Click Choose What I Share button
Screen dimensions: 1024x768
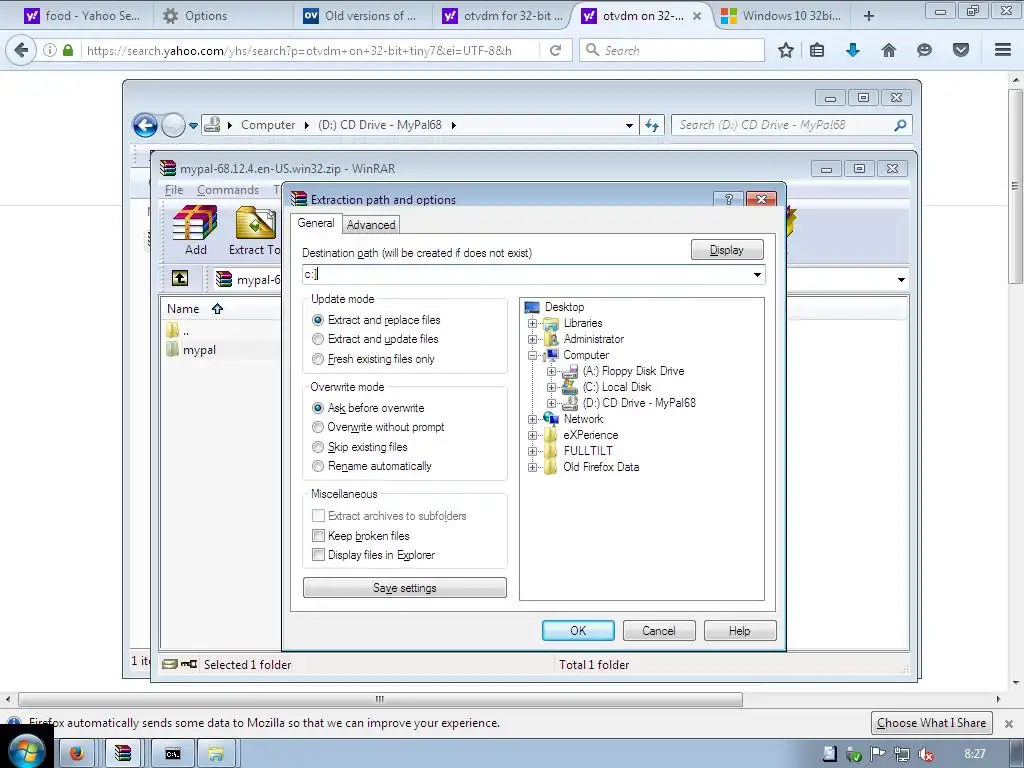coord(931,723)
